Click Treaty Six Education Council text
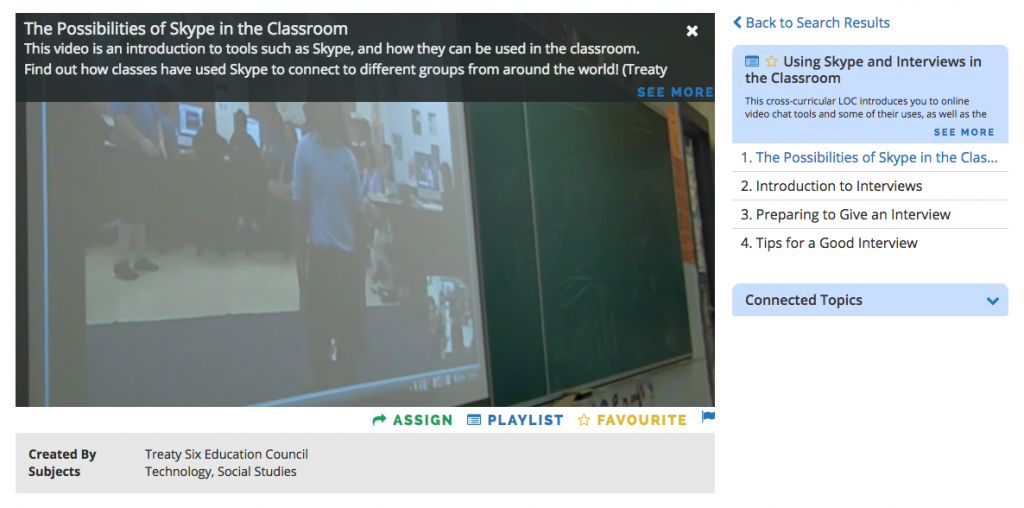1024x508 pixels. (x=226, y=454)
